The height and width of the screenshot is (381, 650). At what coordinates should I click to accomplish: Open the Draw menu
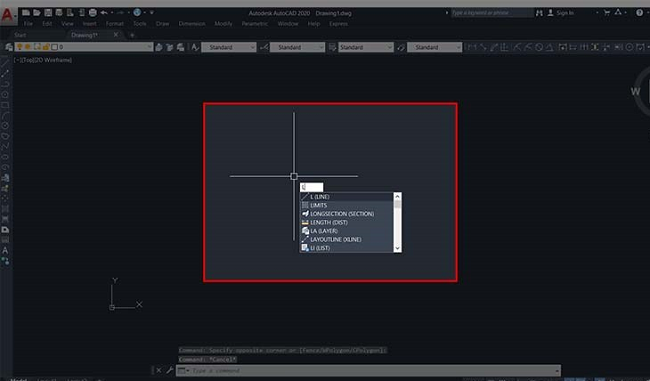click(162, 24)
